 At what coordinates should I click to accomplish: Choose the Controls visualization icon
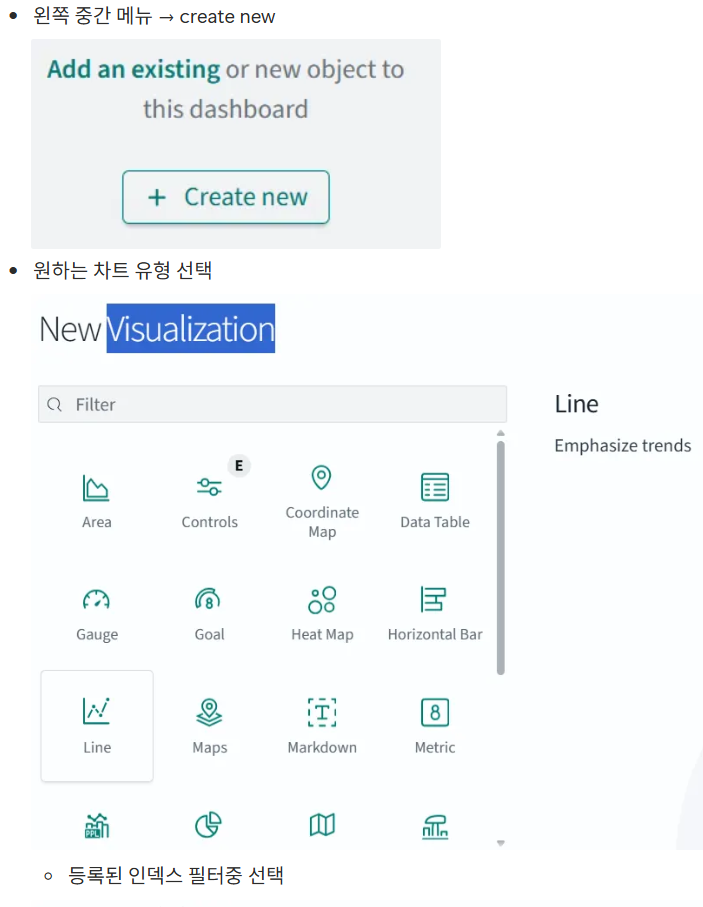pos(209,486)
